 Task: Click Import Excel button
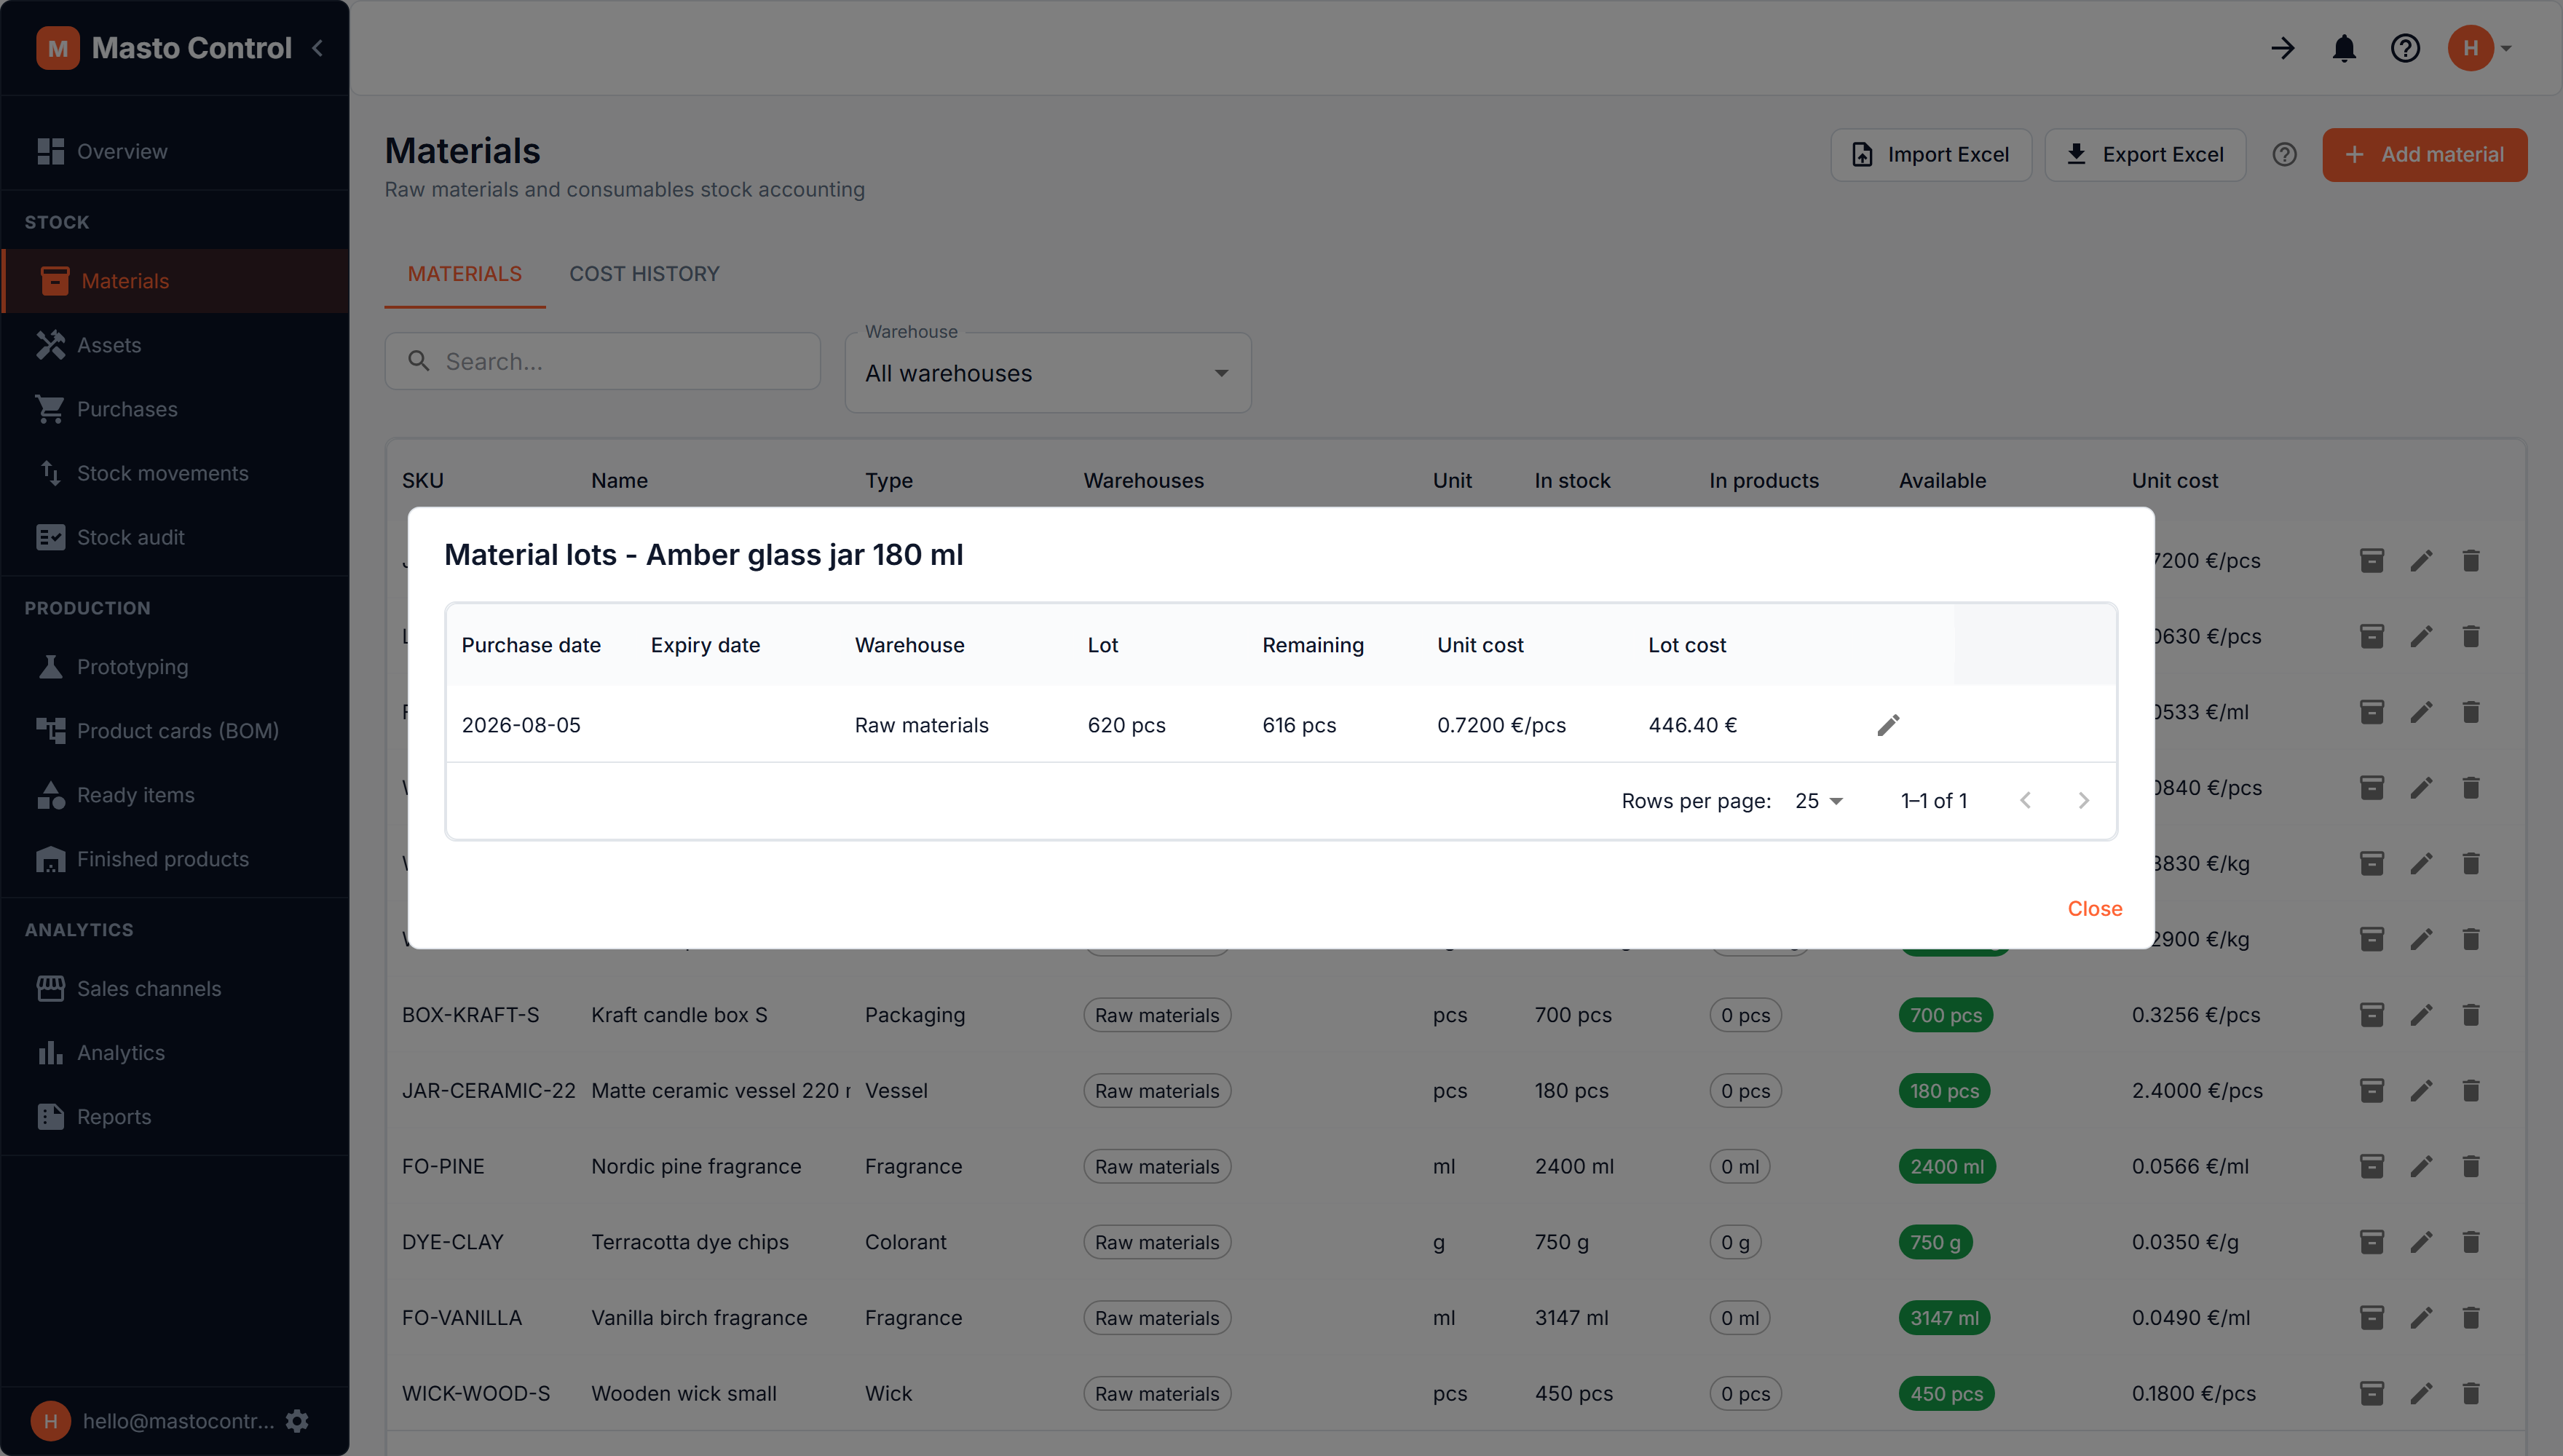1930,155
